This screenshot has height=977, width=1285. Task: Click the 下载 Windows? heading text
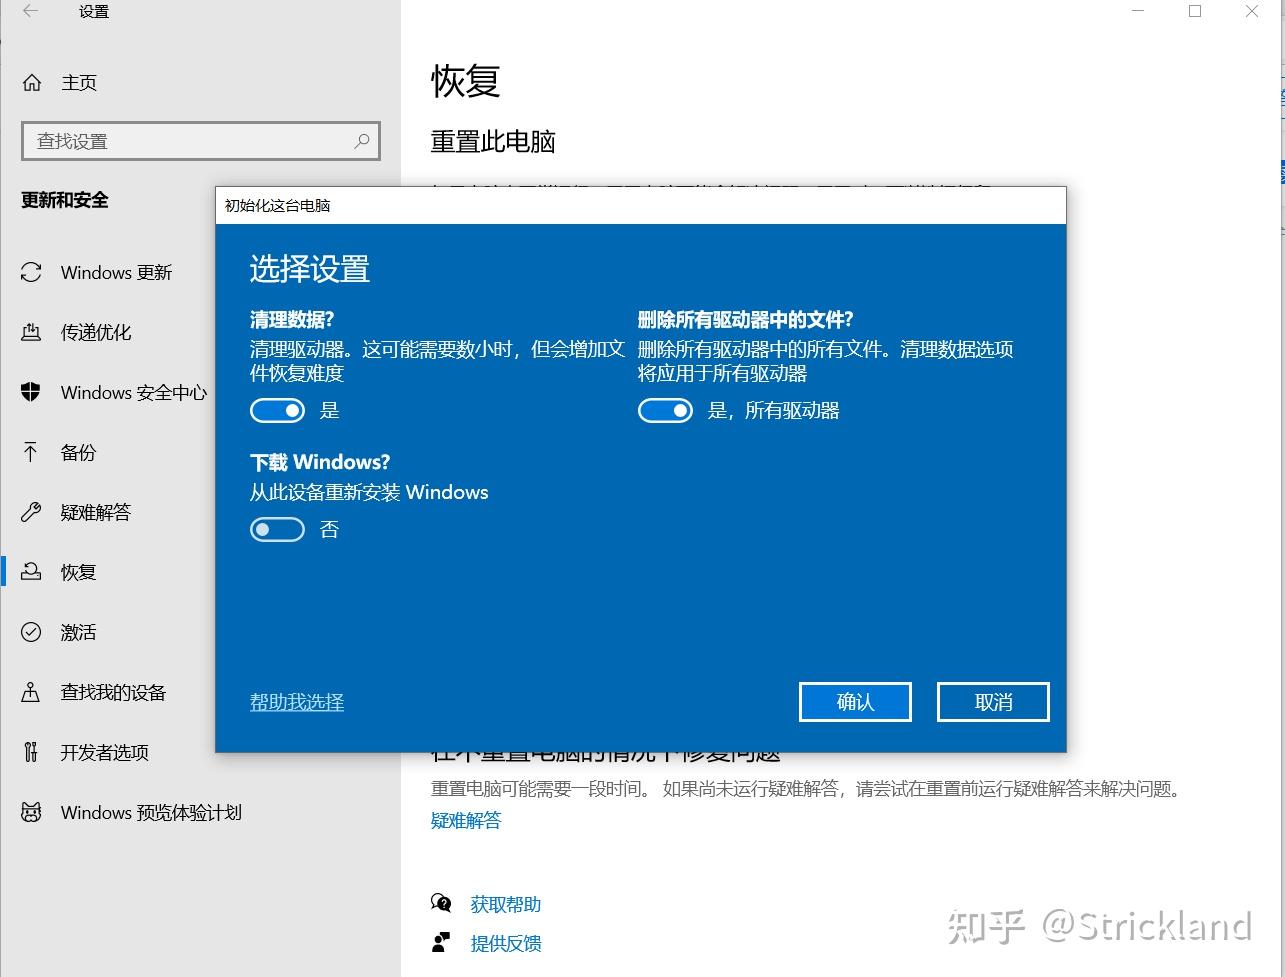click(x=320, y=462)
